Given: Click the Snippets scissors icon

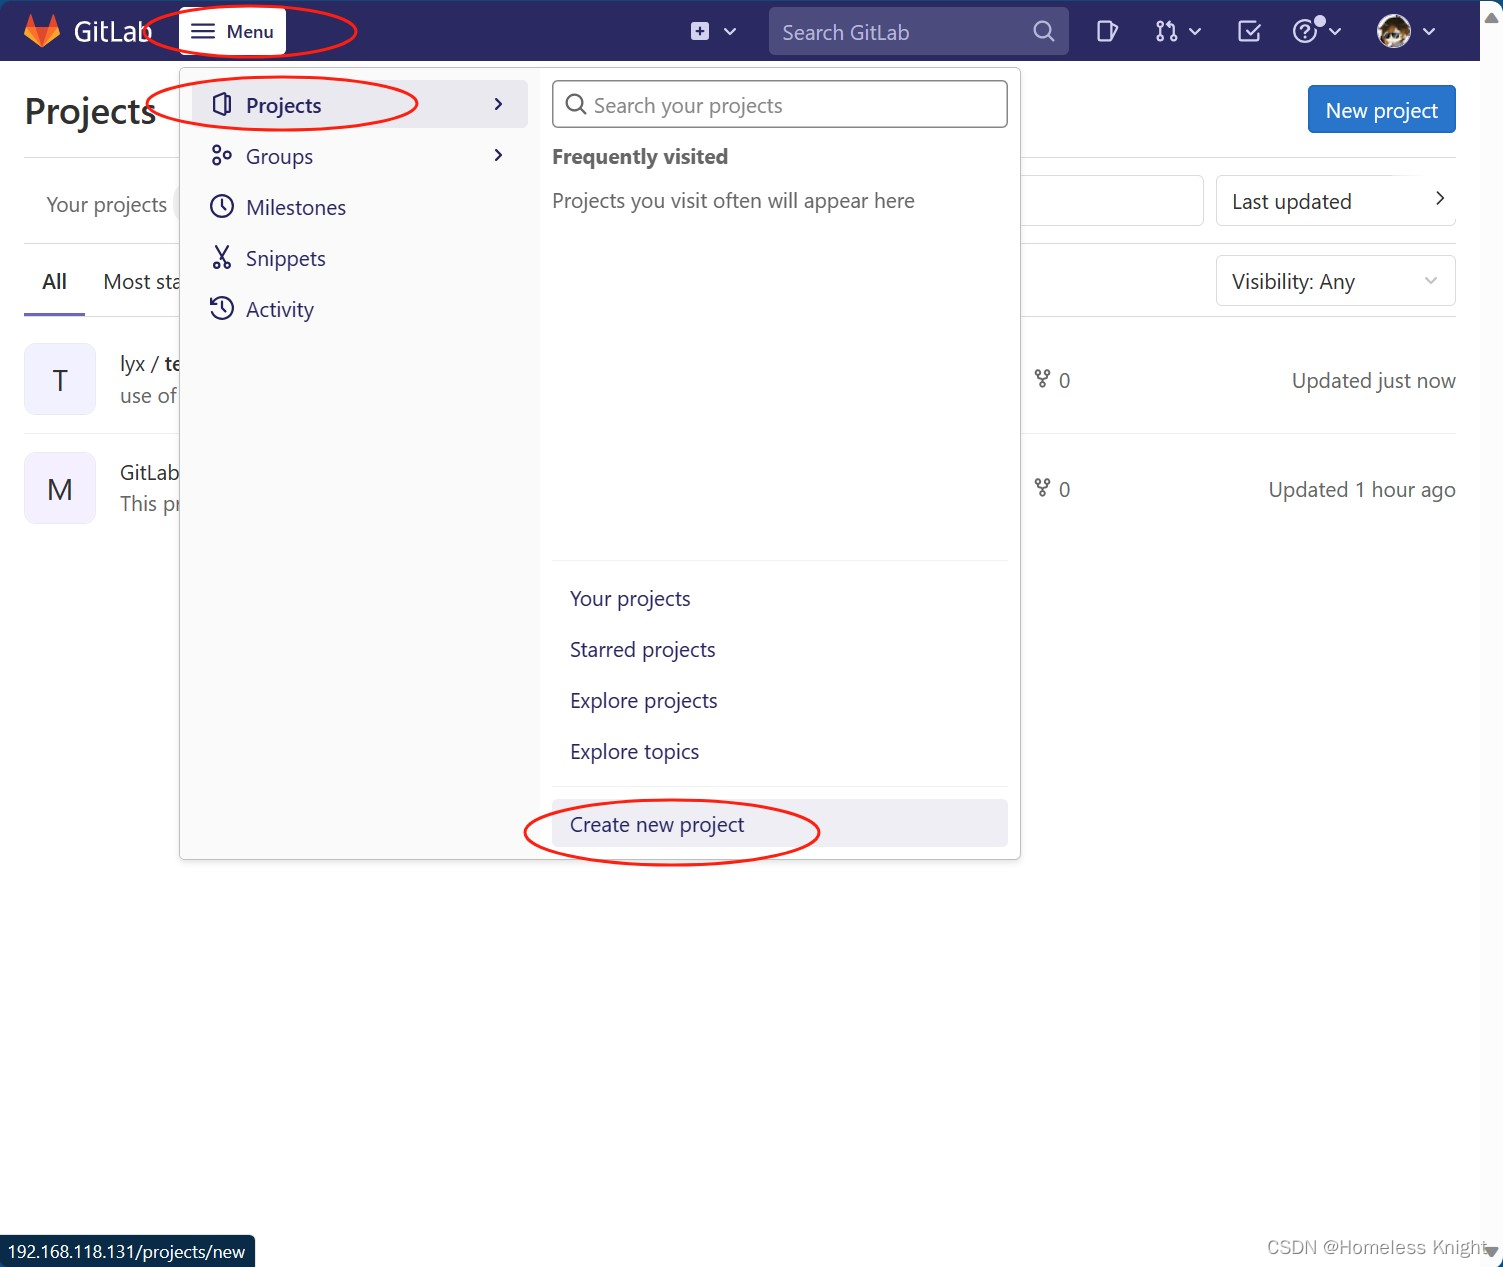Looking at the screenshot, I should 222,258.
